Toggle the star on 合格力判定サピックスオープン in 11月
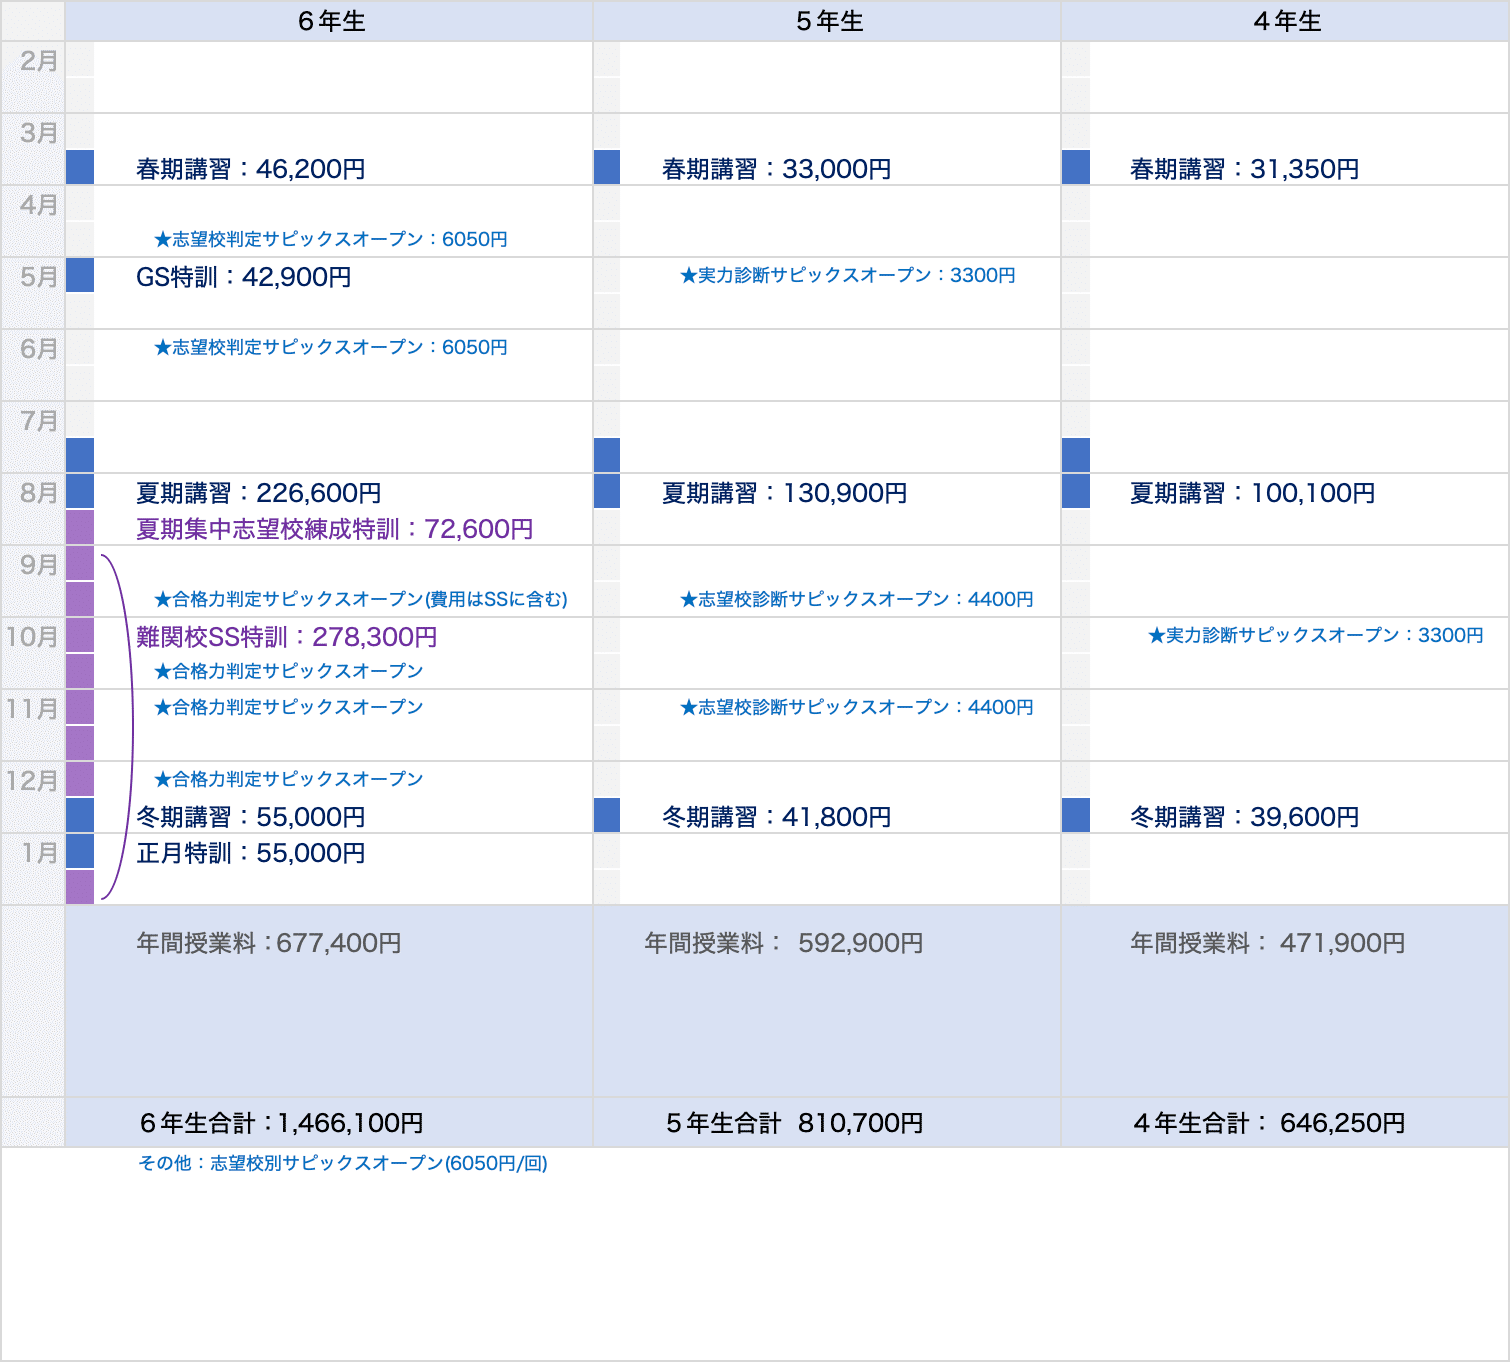This screenshot has width=1510, height=1362. click(162, 707)
